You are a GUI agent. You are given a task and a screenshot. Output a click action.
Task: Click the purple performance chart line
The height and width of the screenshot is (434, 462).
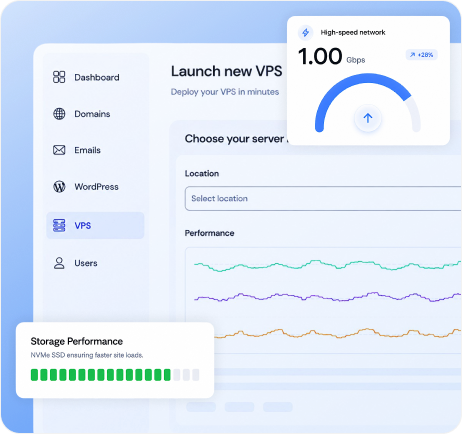pyautogui.click(x=327, y=296)
